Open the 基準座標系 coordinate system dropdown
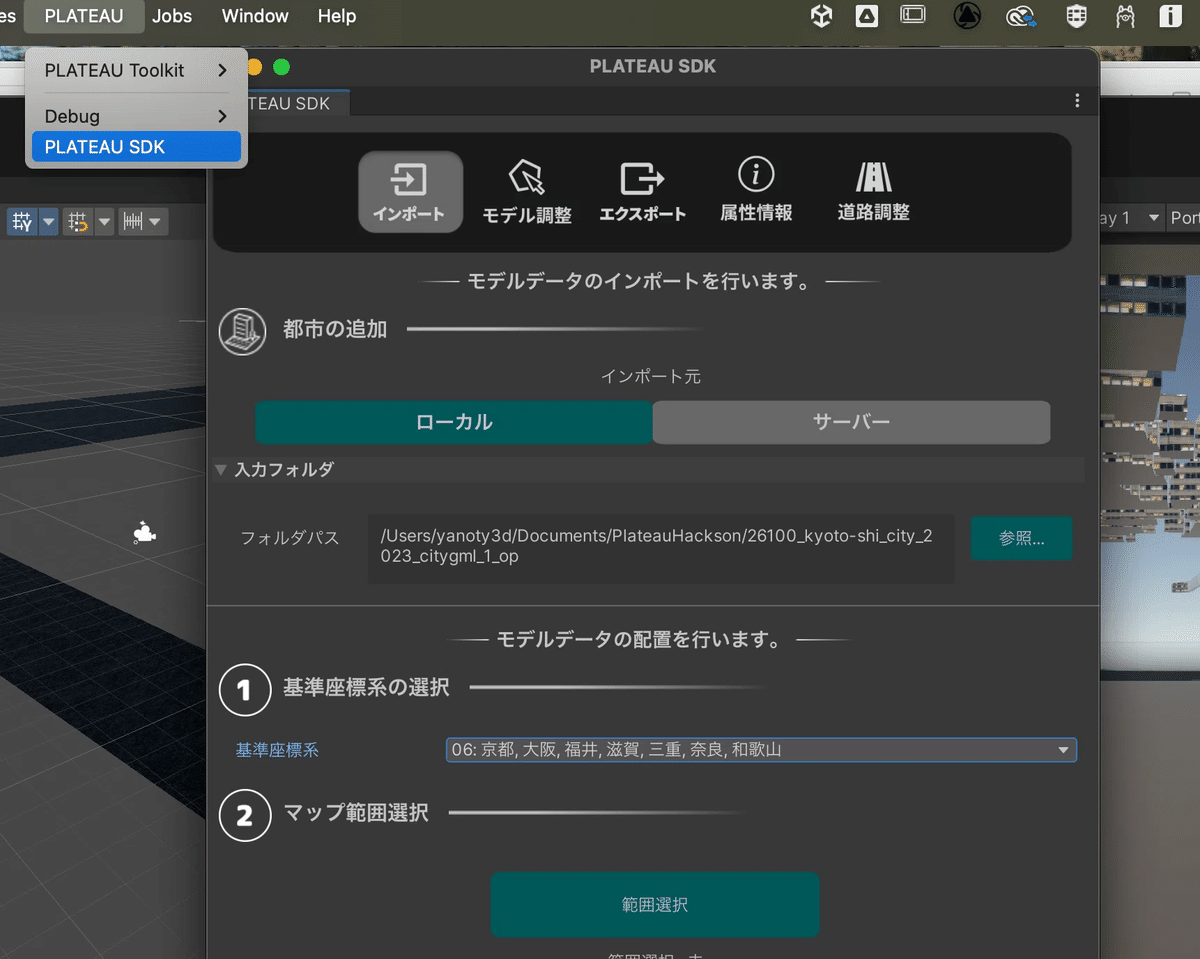The image size is (1200, 959). 761,750
